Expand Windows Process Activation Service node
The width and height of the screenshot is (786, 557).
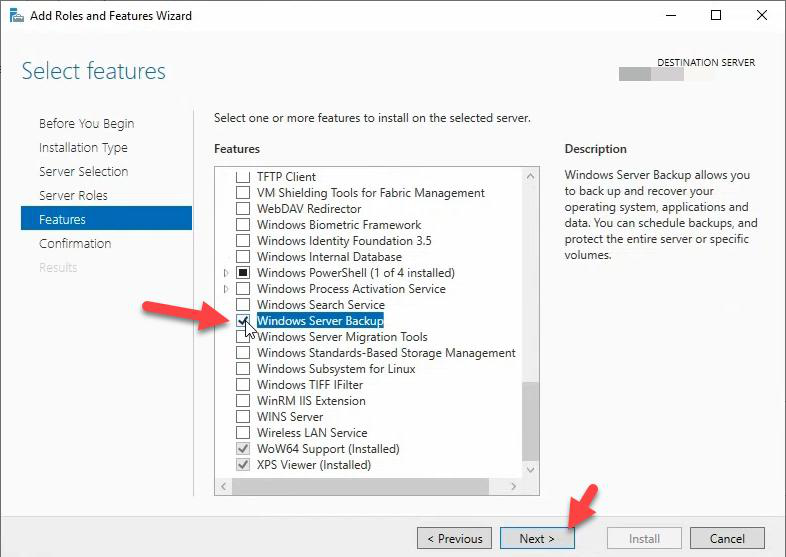tap(226, 289)
